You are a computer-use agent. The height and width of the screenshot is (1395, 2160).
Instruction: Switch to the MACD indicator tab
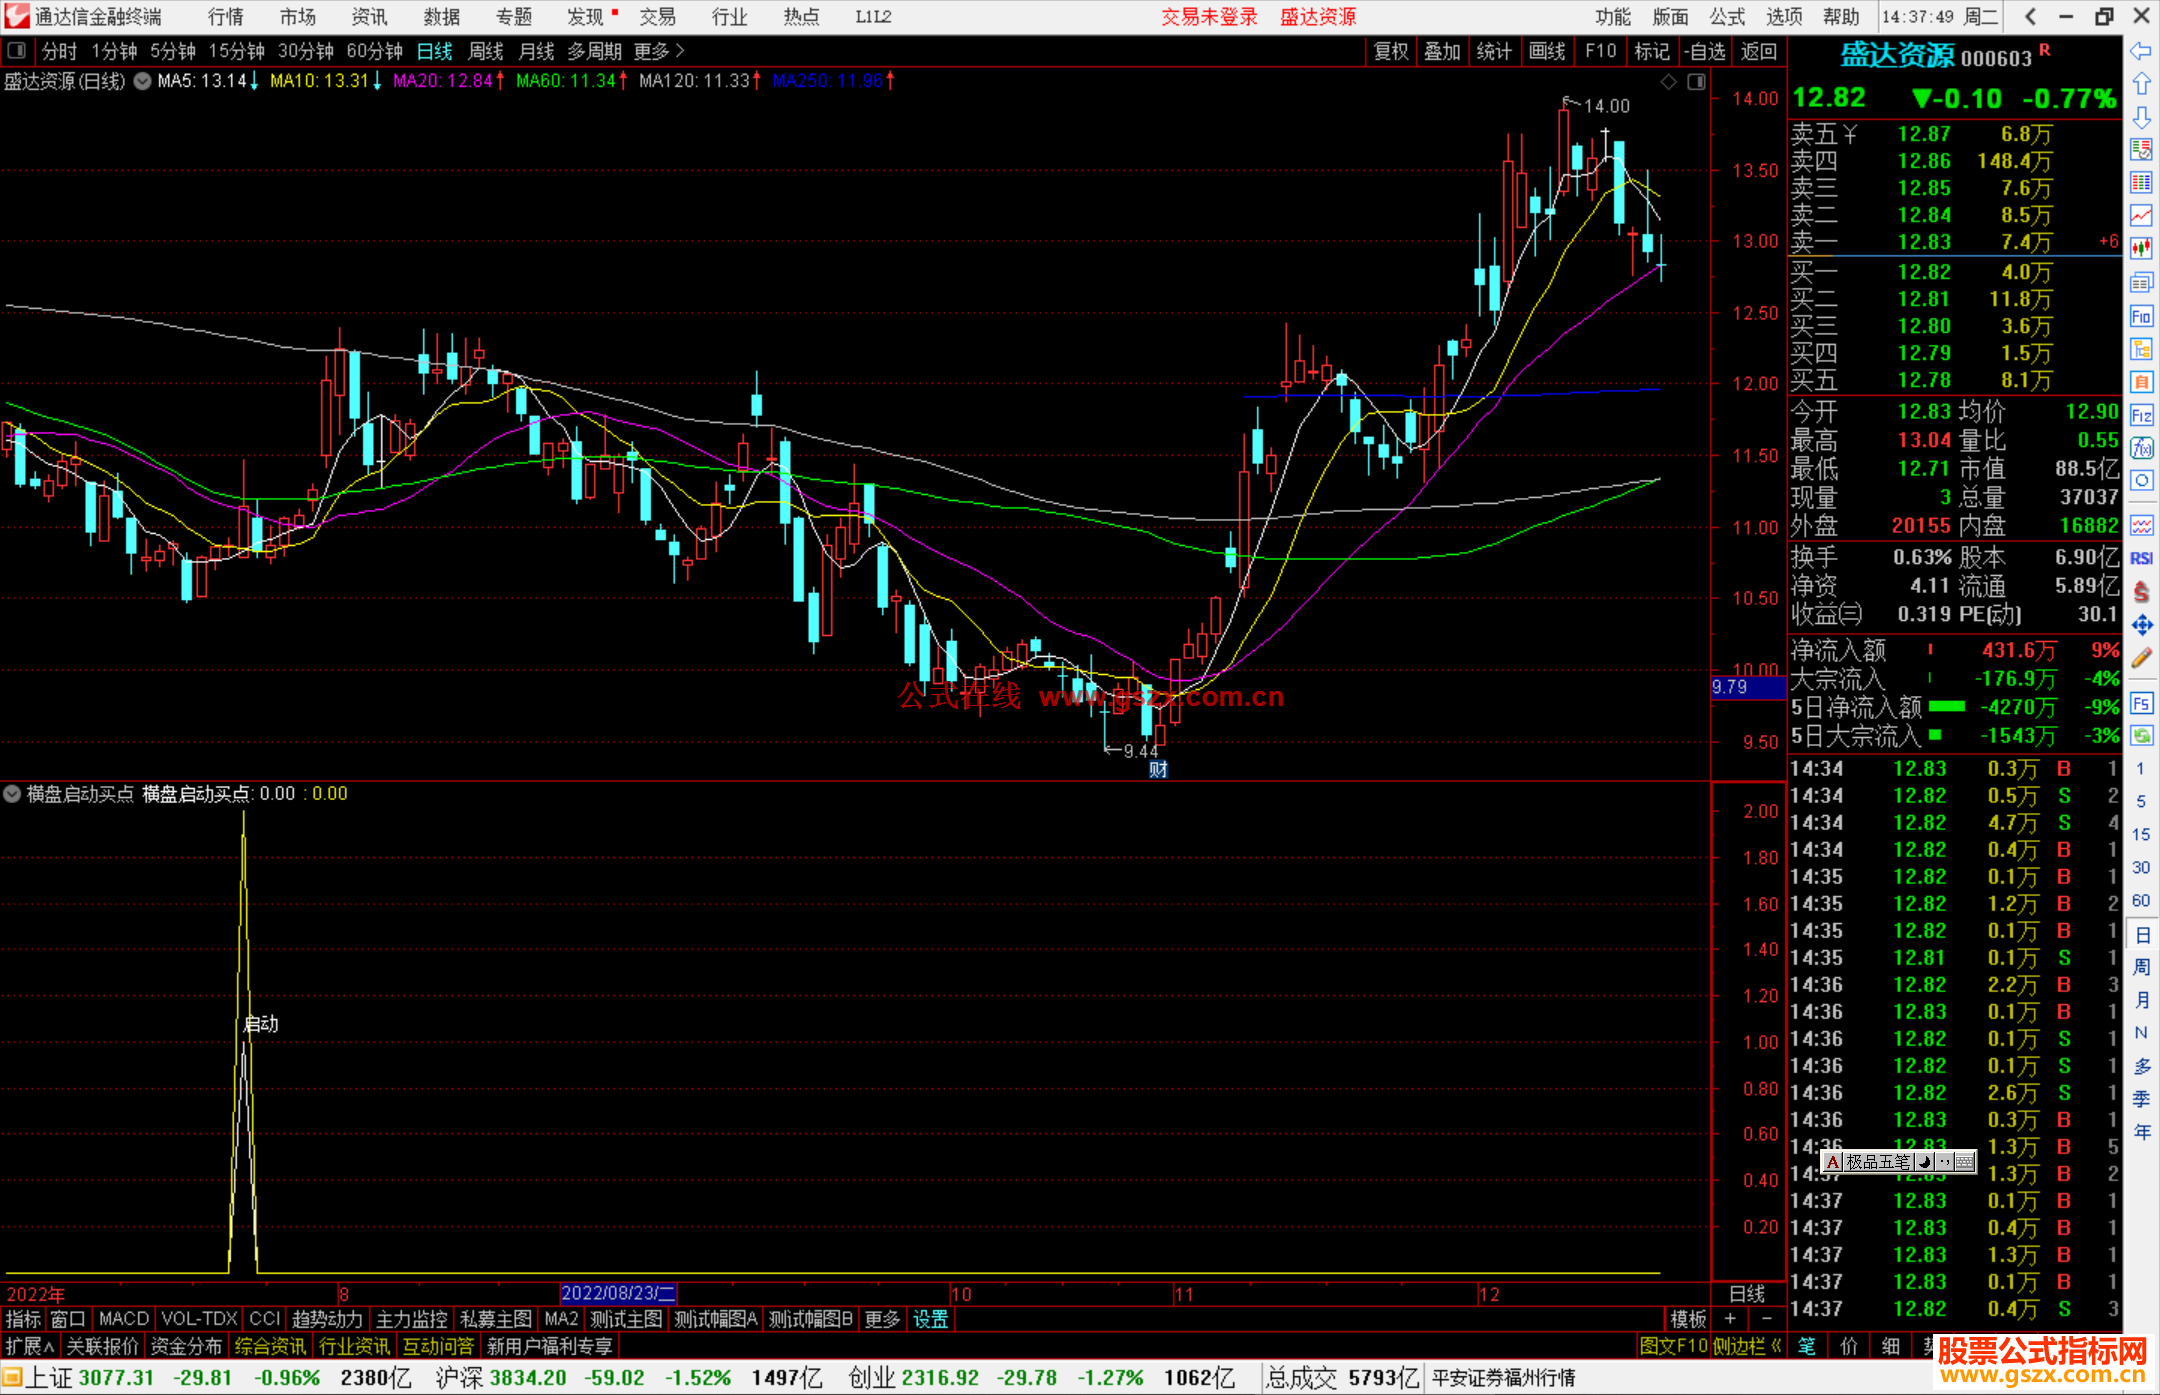(x=123, y=1319)
